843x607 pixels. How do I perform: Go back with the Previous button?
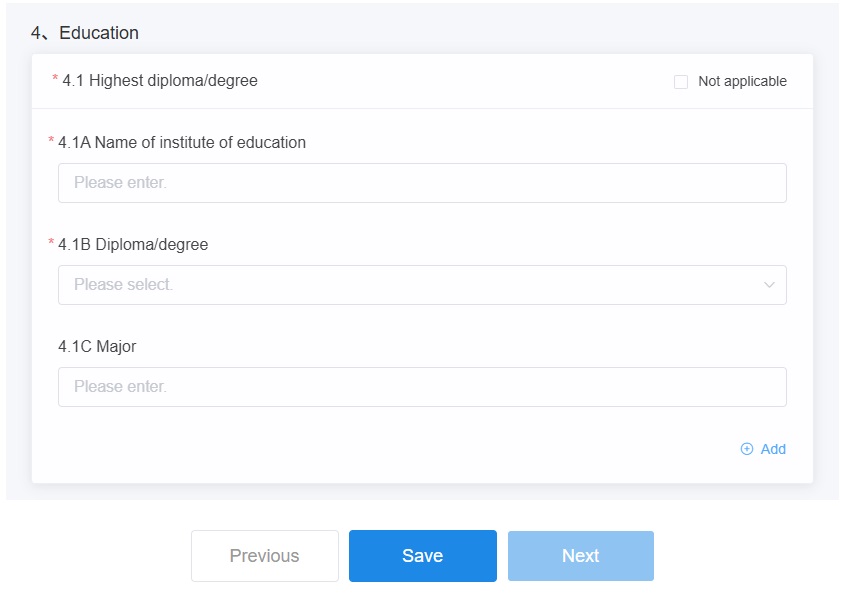tap(265, 556)
